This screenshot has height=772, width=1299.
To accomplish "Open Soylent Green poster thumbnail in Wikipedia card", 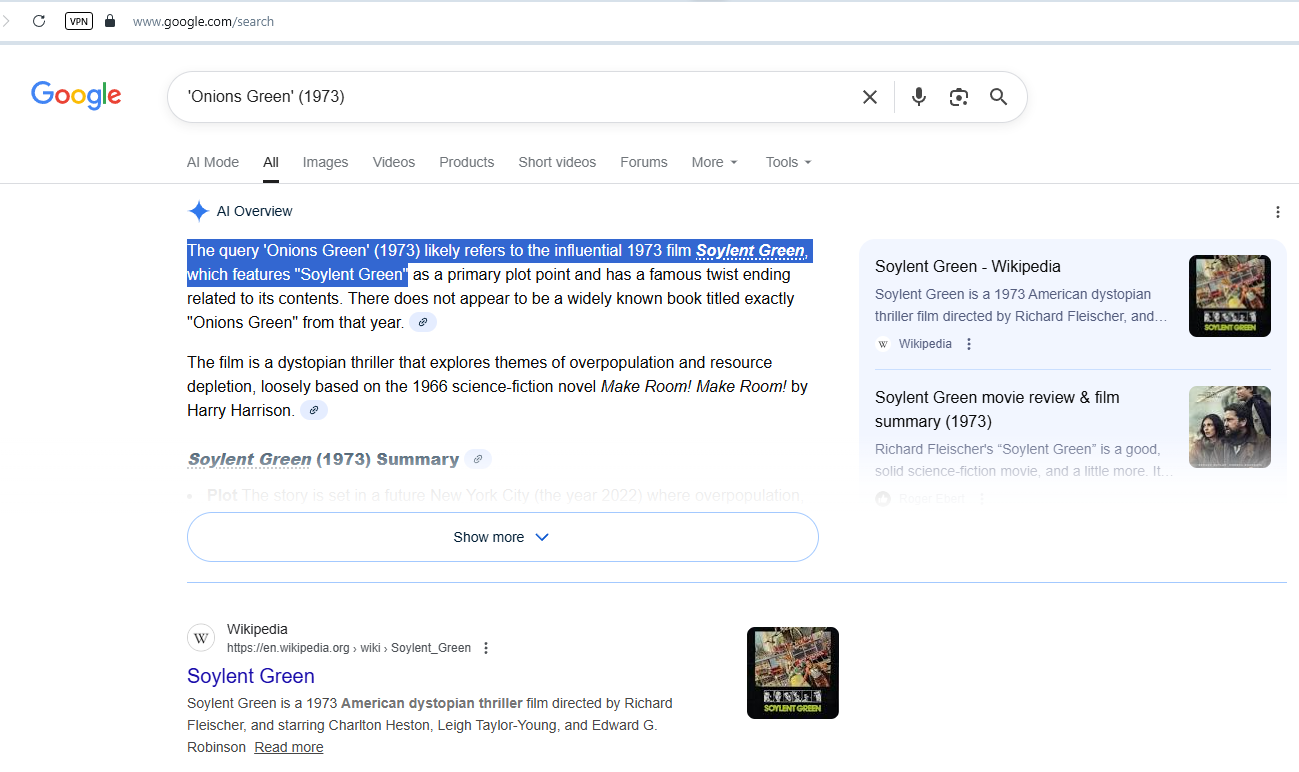I will (1230, 296).
